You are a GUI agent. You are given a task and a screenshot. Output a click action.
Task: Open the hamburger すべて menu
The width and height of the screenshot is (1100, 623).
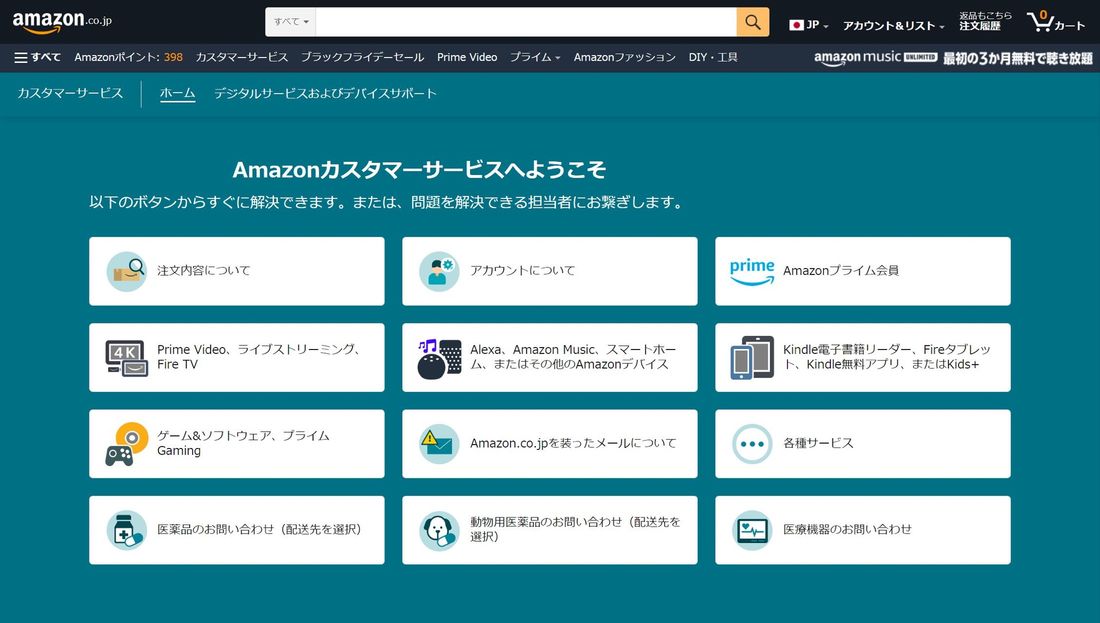click(x=37, y=58)
